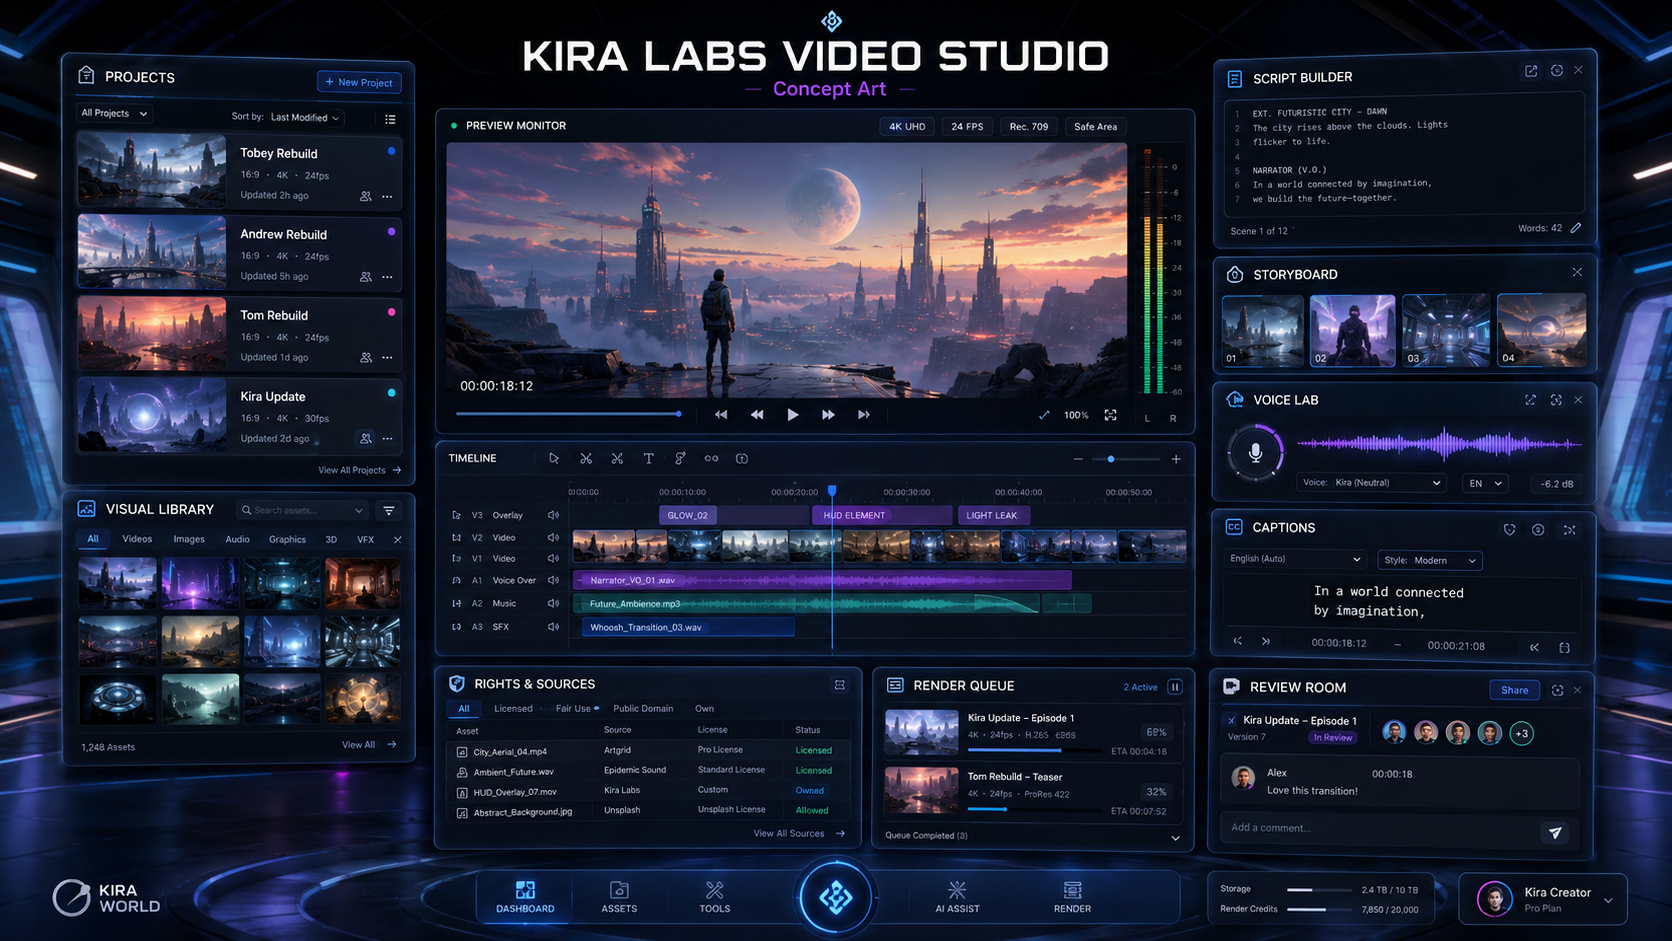Image resolution: width=1672 pixels, height=941 pixels.
Task: Open more options for Tobey Rebuild project
Action: [x=387, y=196]
